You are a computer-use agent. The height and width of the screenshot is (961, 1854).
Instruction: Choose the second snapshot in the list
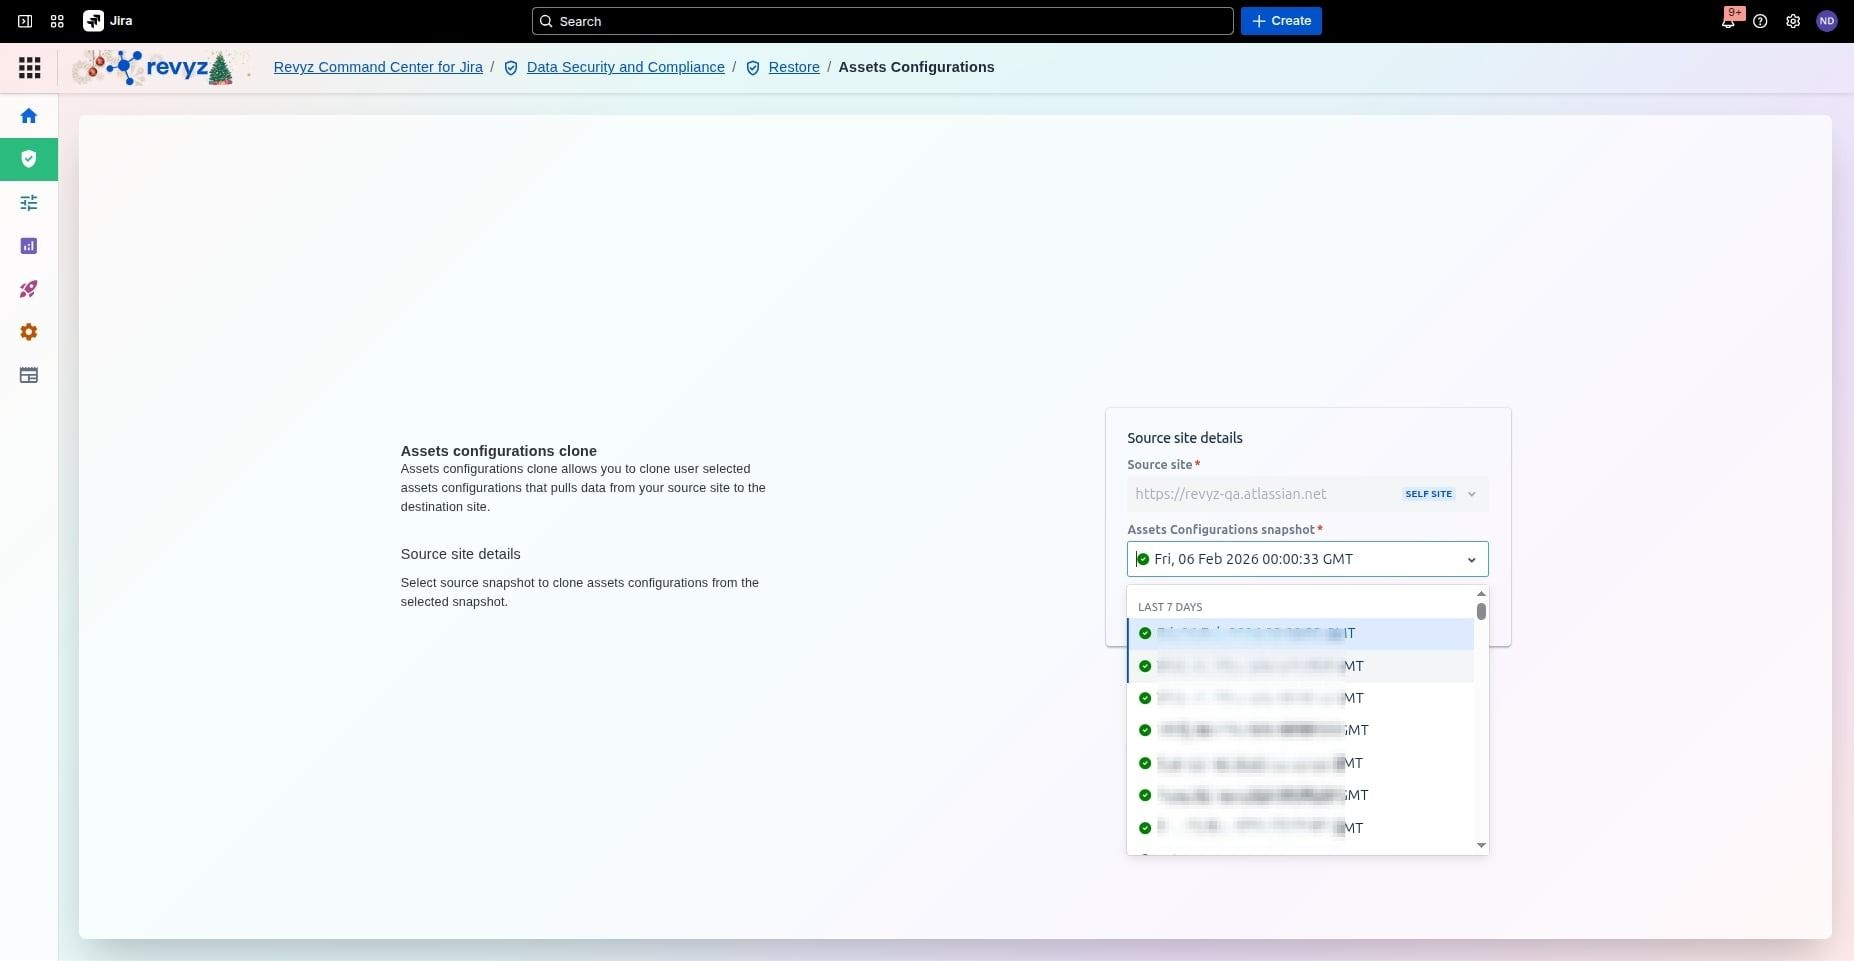[1300, 666]
